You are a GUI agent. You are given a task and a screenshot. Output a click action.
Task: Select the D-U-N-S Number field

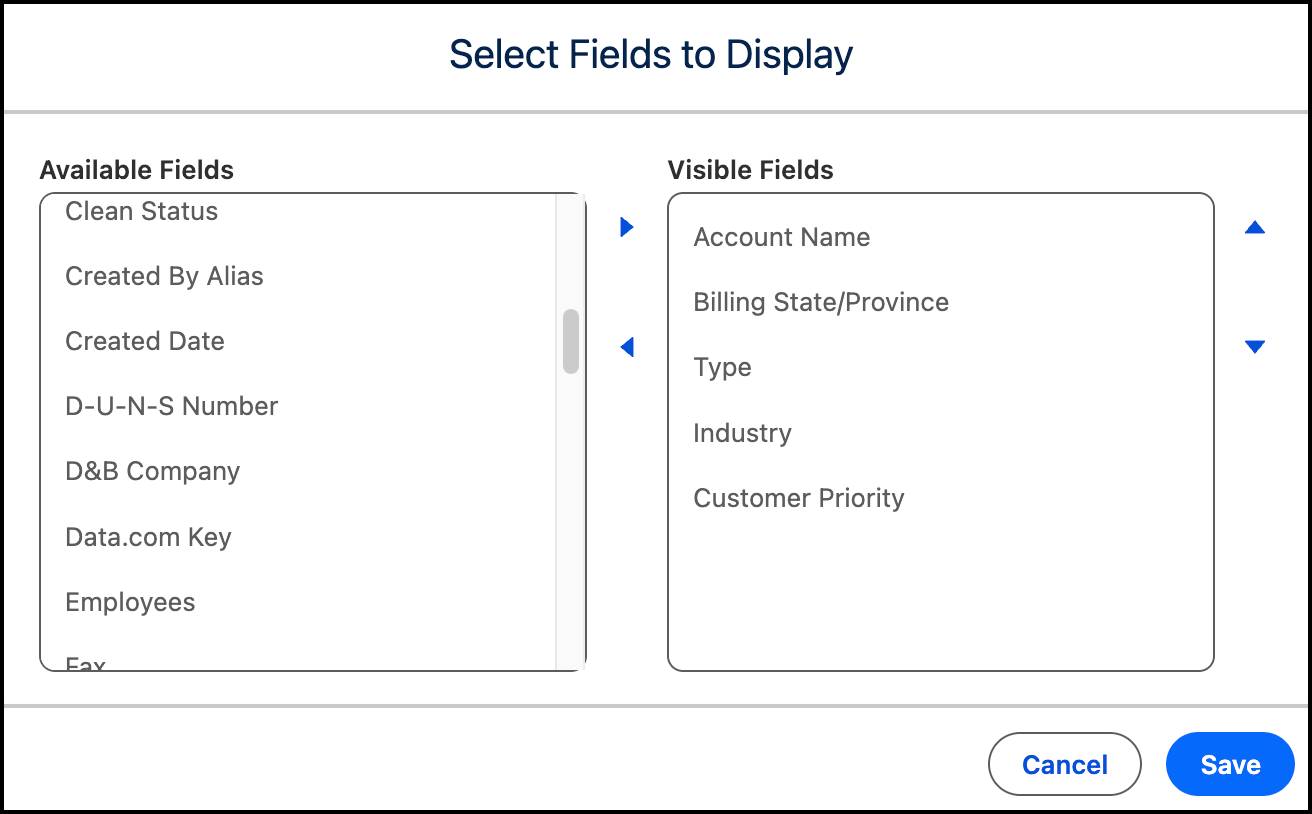(x=171, y=406)
